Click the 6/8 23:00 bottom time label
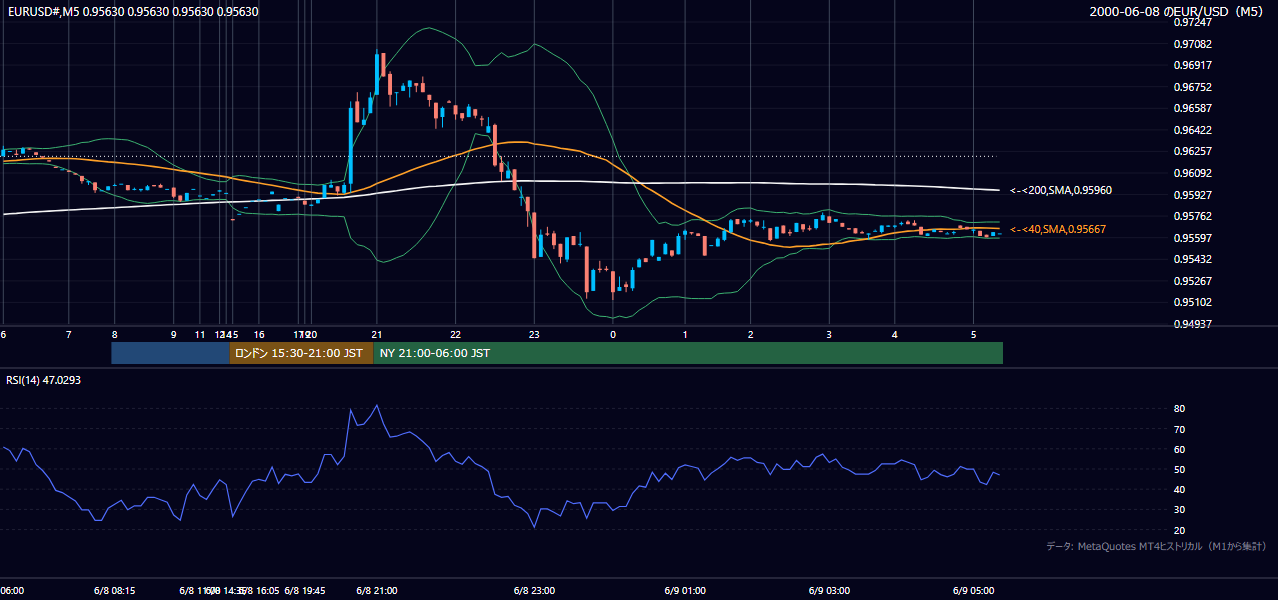The width and height of the screenshot is (1278, 600). (534, 591)
